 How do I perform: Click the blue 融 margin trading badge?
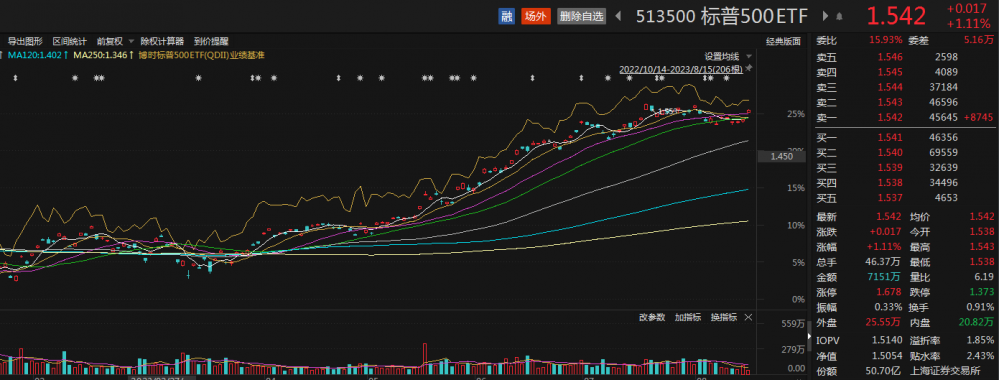[506, 17]
